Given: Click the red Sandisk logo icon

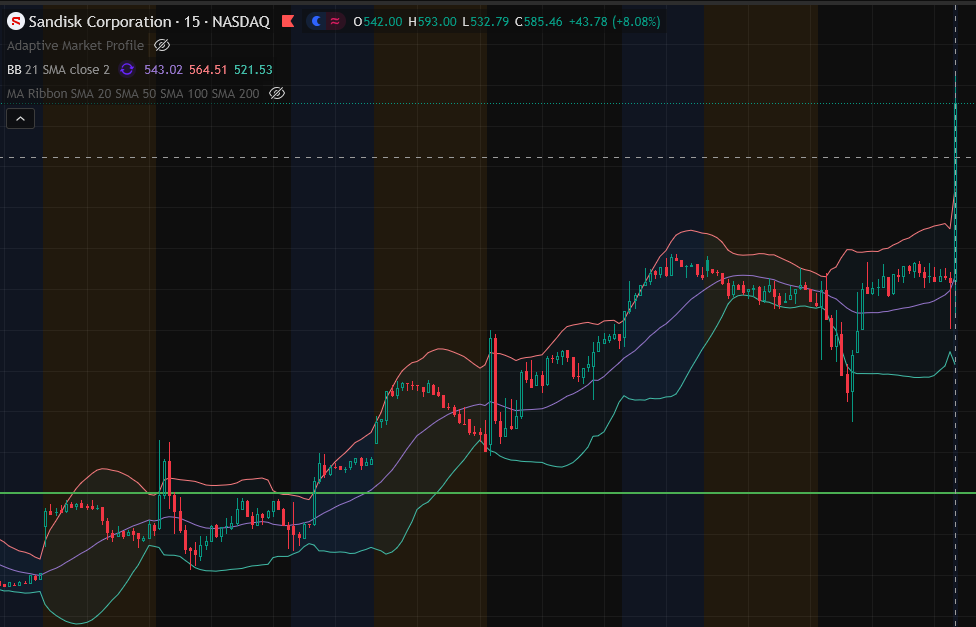Looking at the screenshot, I should (16, 22).
